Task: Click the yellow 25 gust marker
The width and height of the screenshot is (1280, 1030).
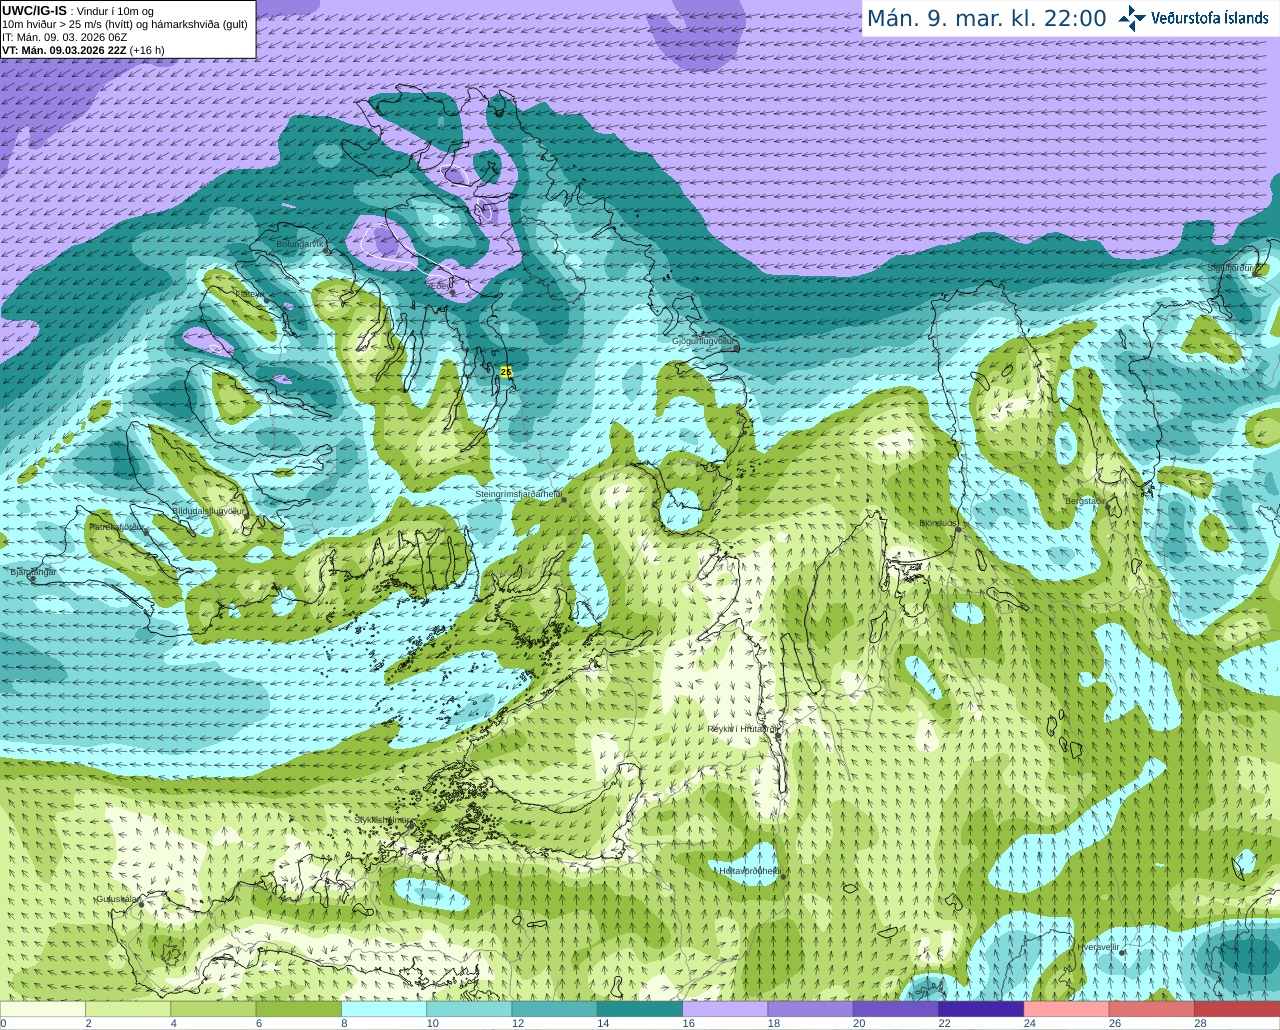Action: click(x=506, y=371)
